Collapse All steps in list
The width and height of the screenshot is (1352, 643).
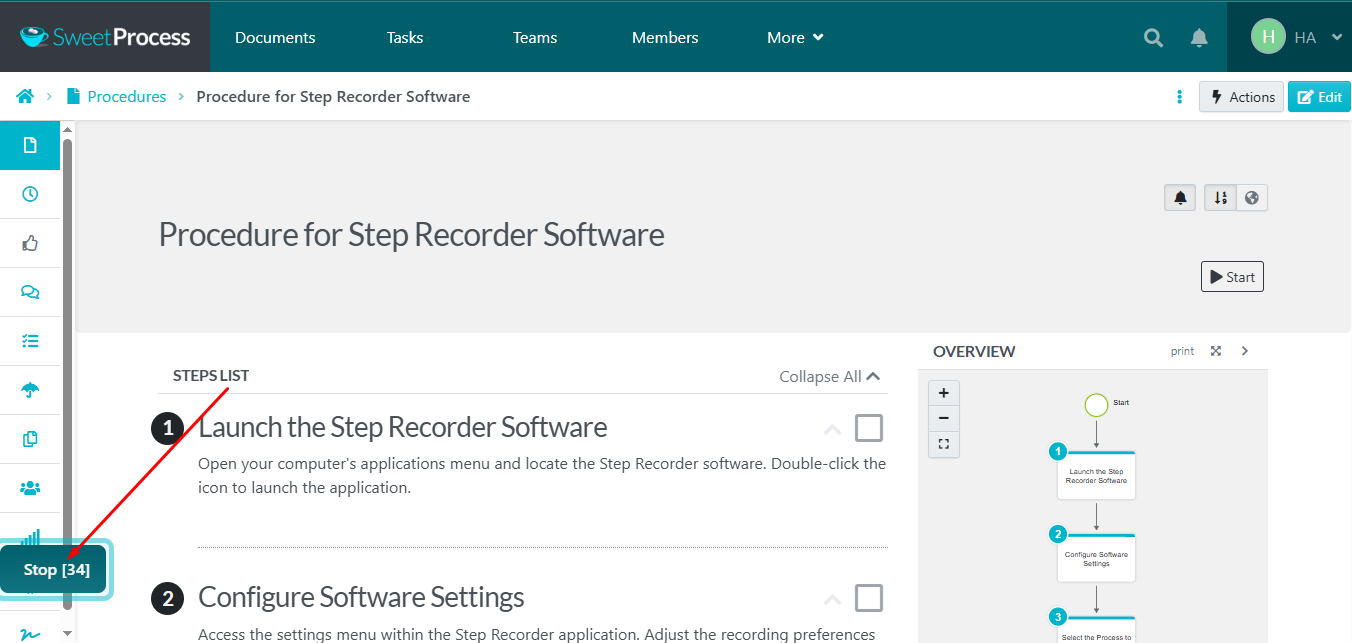click(830, 376)
